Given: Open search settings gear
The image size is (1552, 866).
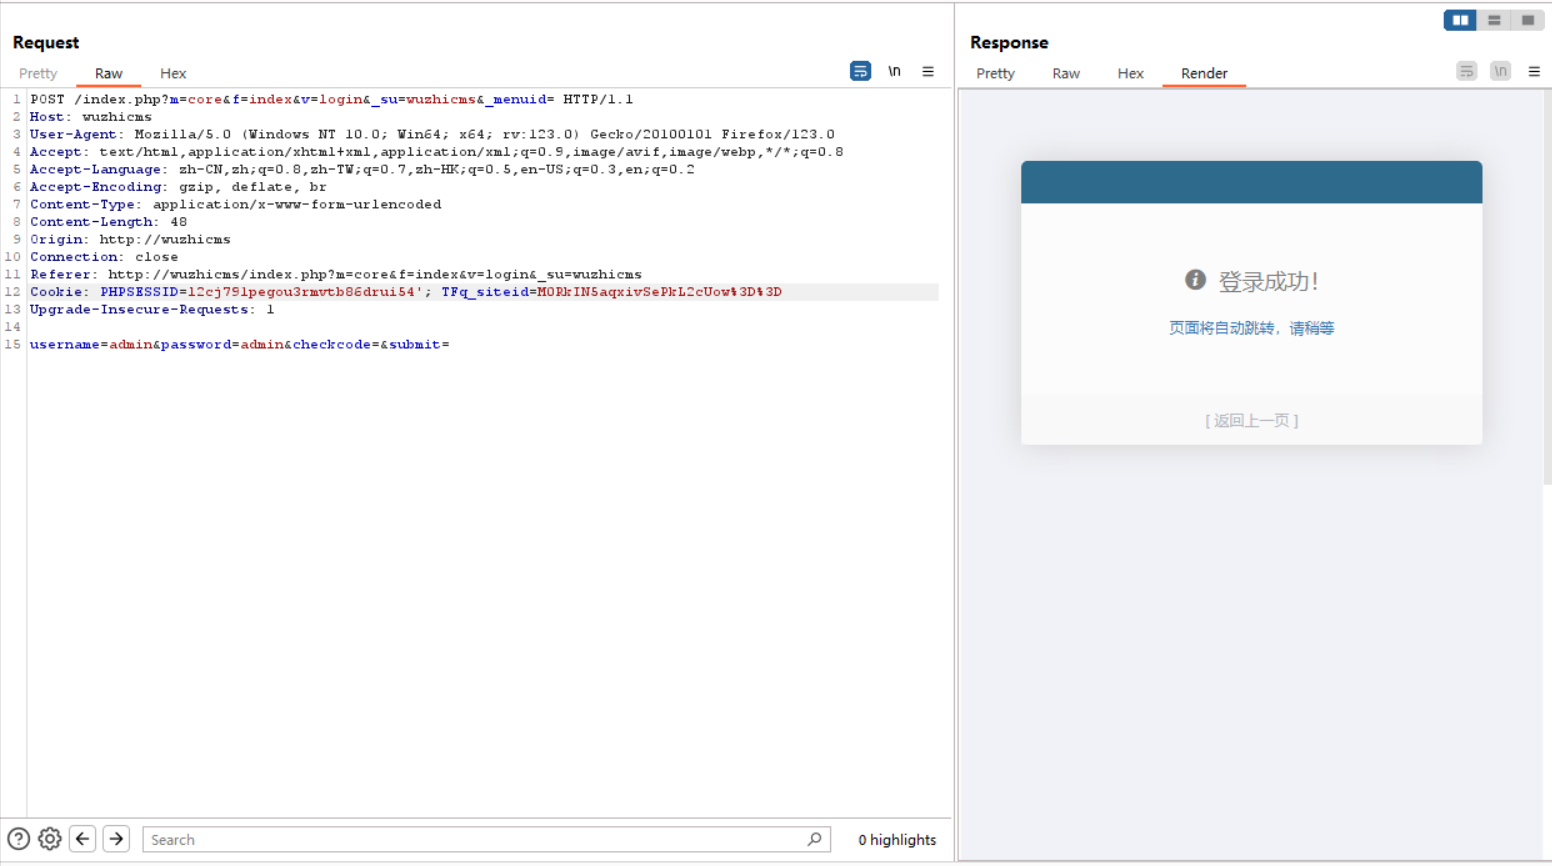Looking at the screenshot, I should [x=50, y=839].
